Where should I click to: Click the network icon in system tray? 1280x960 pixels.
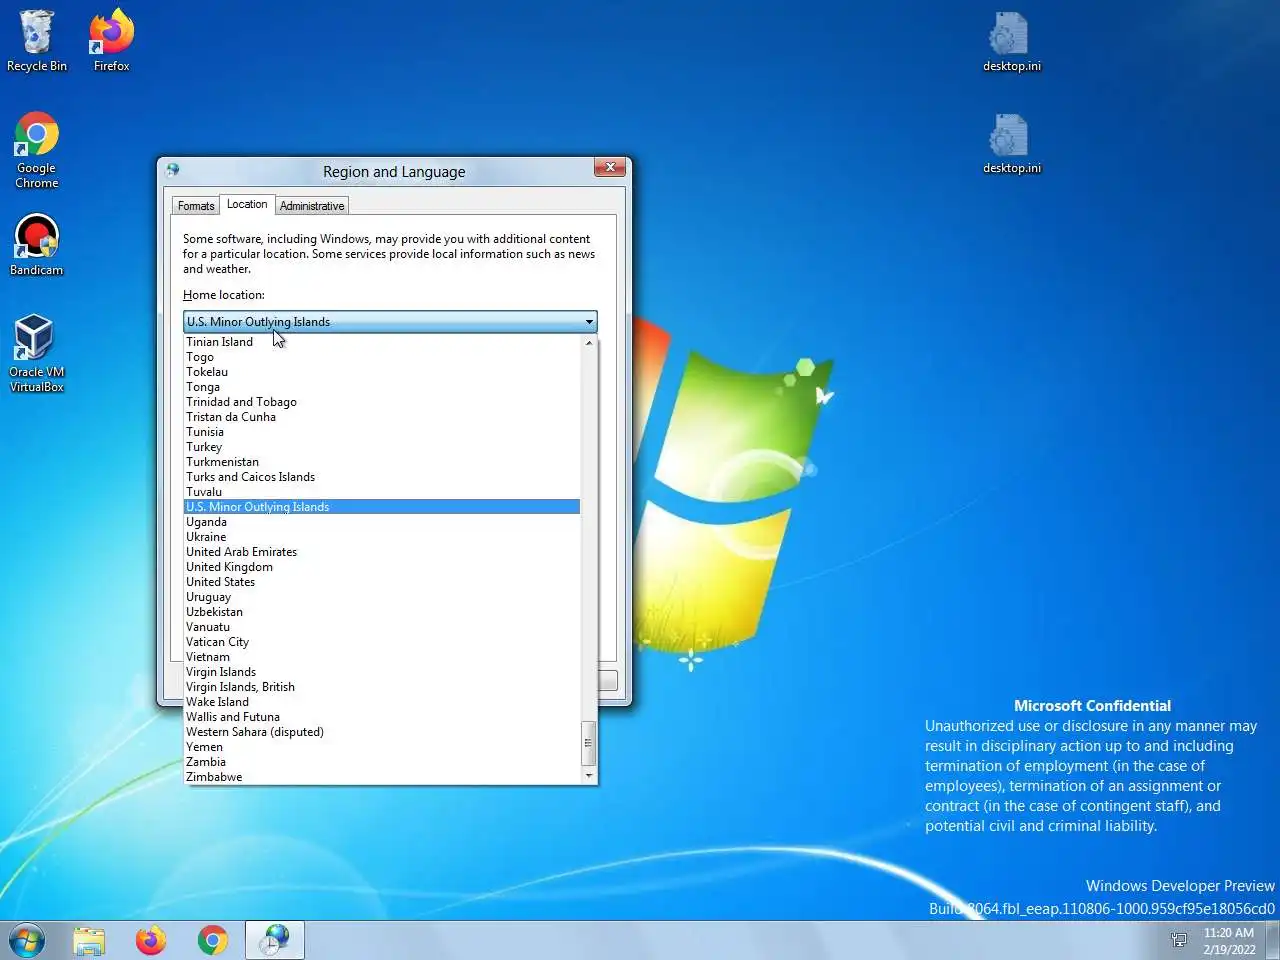point(1179,940)
